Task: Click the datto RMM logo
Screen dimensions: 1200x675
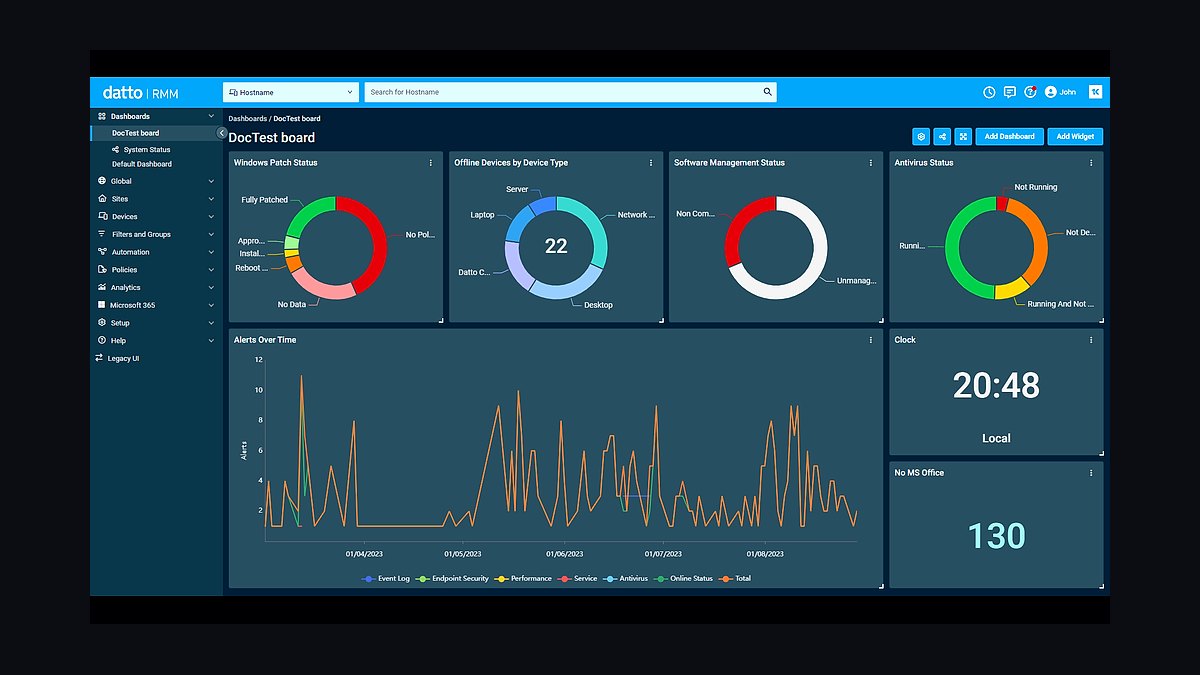Action: click(141, 93)
